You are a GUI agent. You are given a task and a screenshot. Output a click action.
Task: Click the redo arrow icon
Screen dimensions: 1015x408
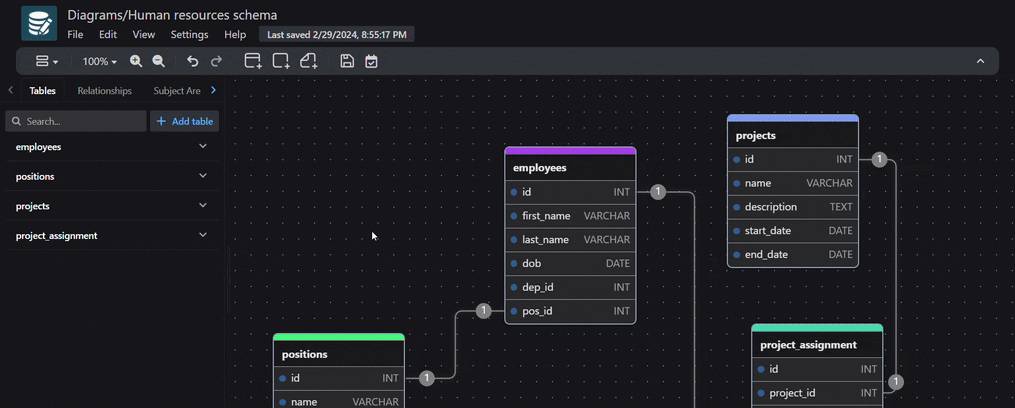coord(216,61)
